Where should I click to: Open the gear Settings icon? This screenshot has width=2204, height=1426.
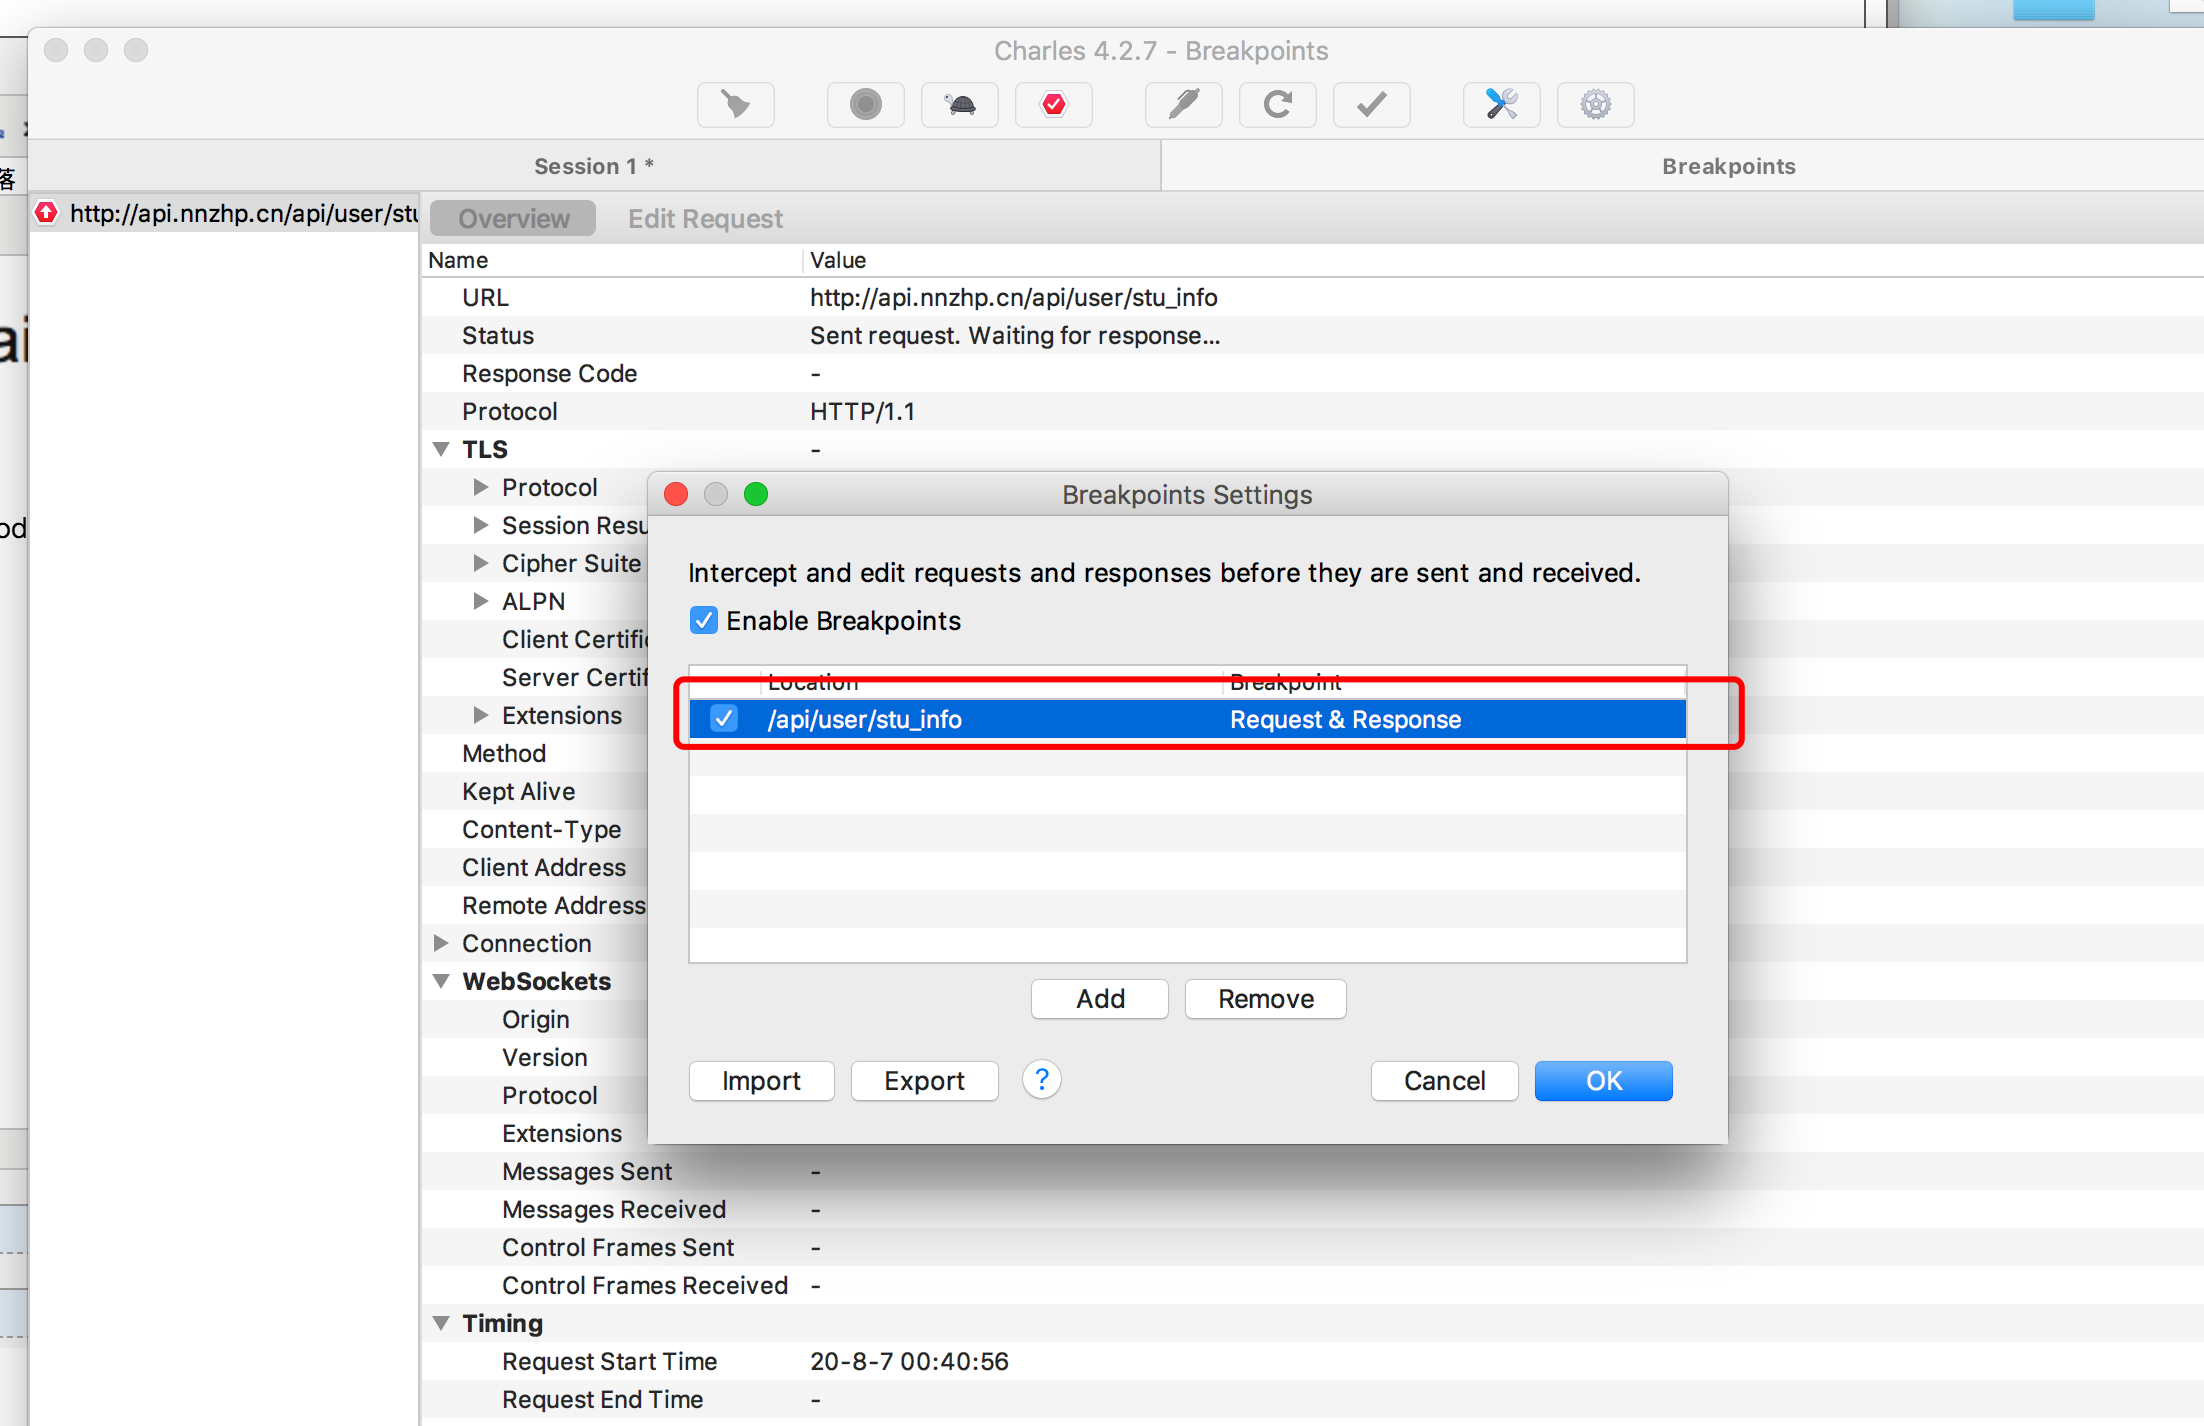[x=1595, y=104]
